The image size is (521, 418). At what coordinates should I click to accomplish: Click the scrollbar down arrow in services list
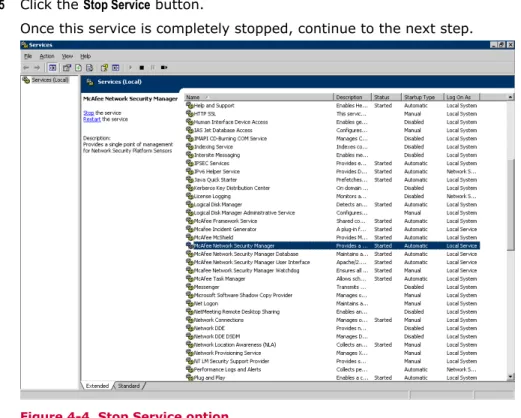[510, 377]
